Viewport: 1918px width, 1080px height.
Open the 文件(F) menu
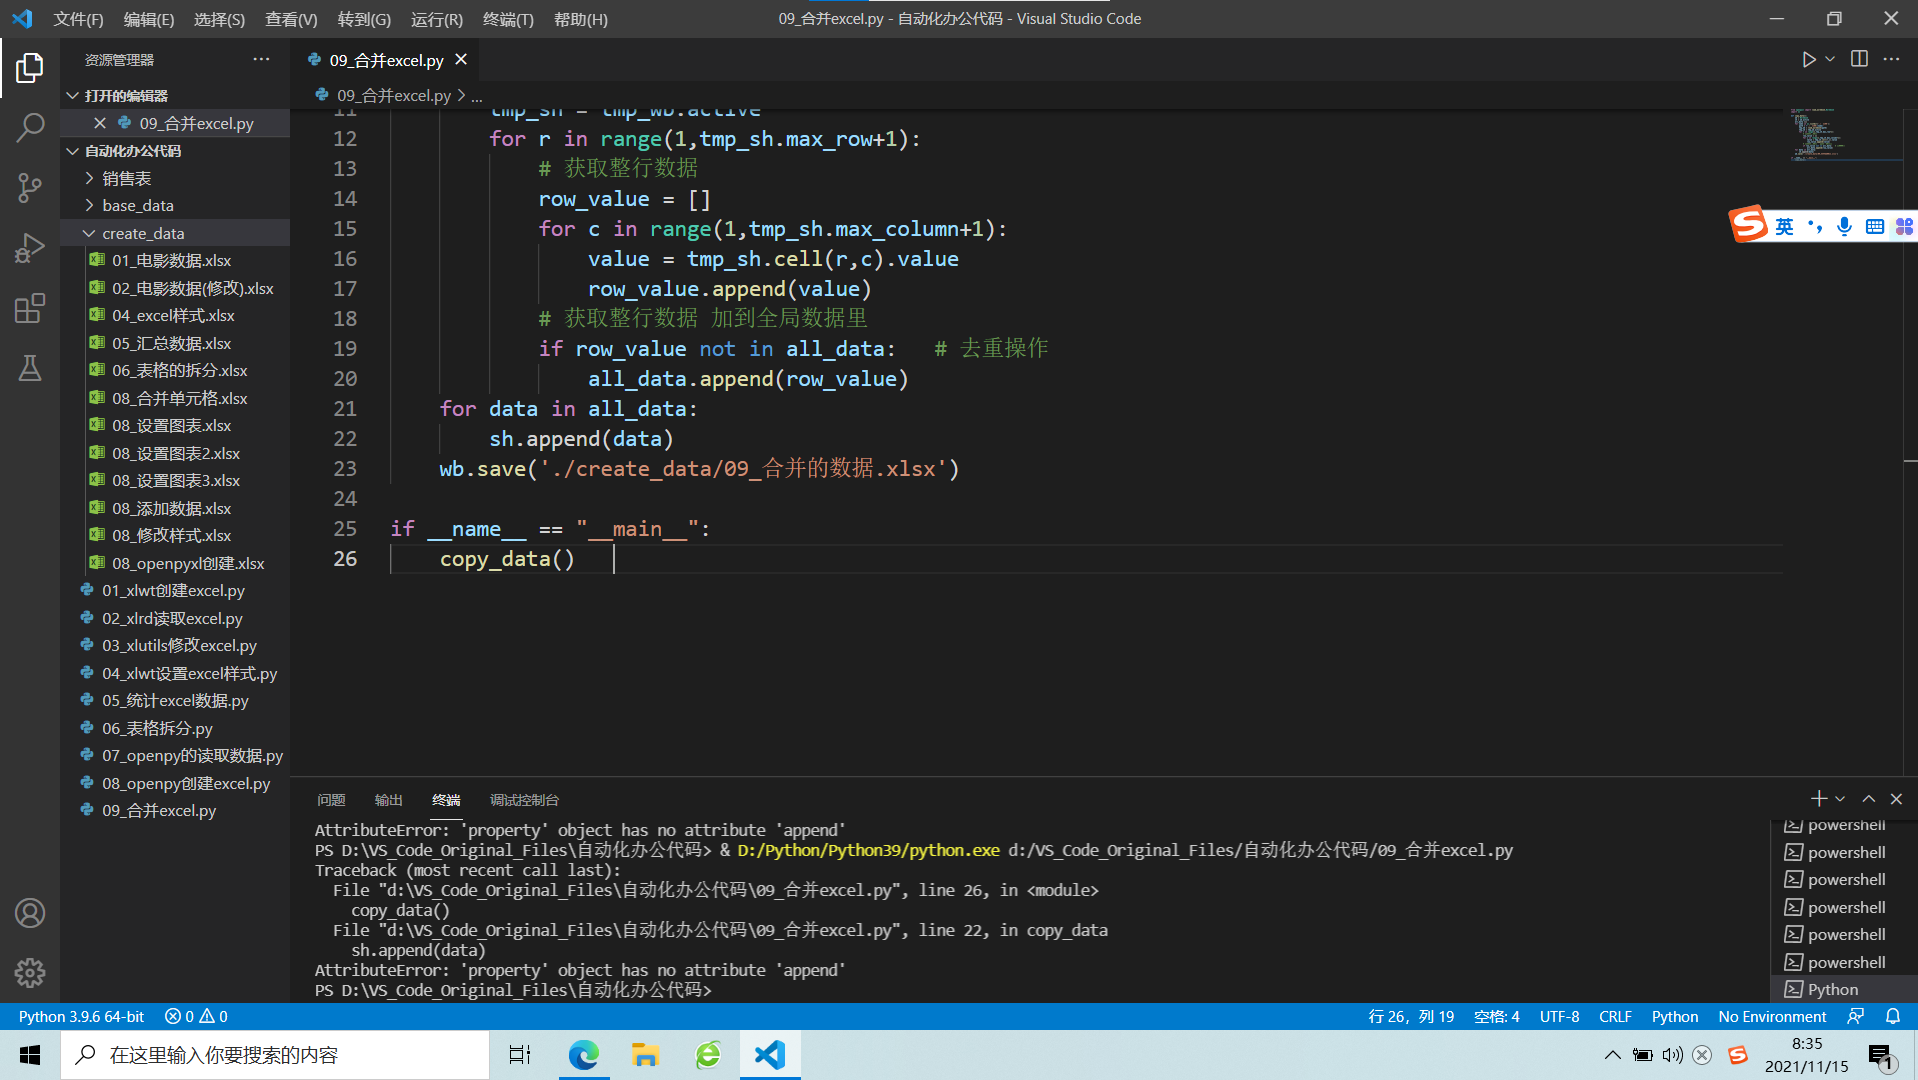[x=78, y=19]
